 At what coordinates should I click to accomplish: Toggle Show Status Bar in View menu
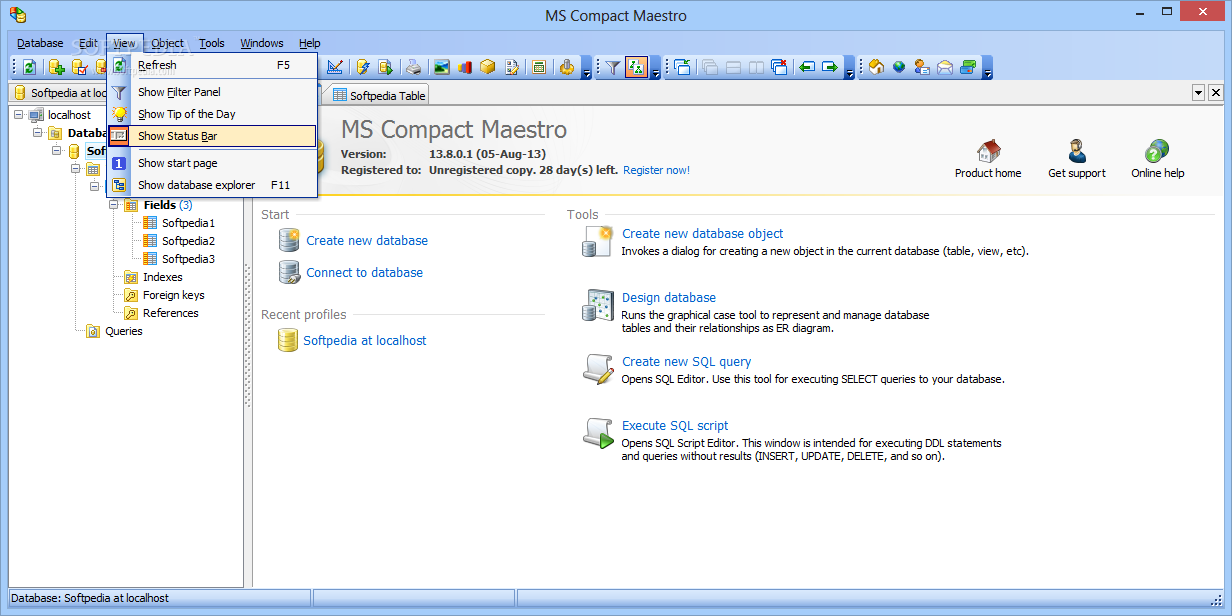pyautogui.click(x=212, y=136)
